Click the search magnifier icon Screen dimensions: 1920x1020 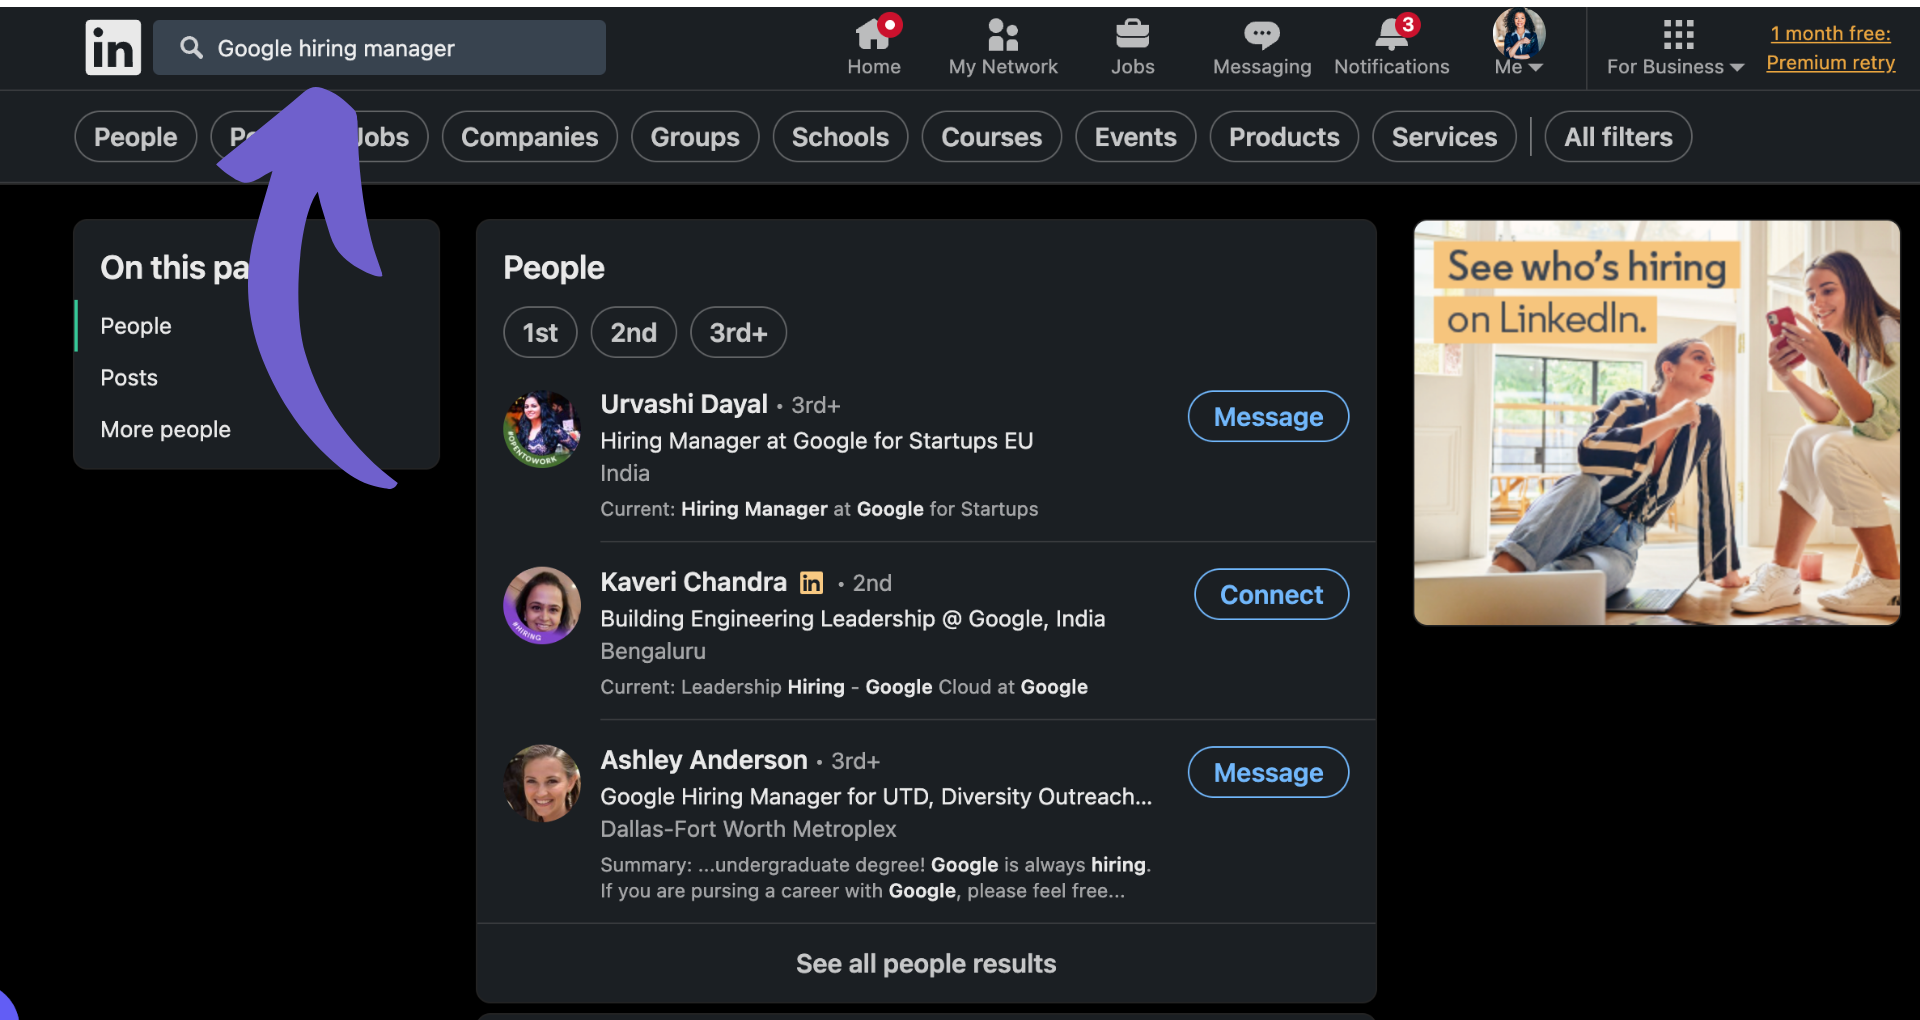(x=190, y=47)
